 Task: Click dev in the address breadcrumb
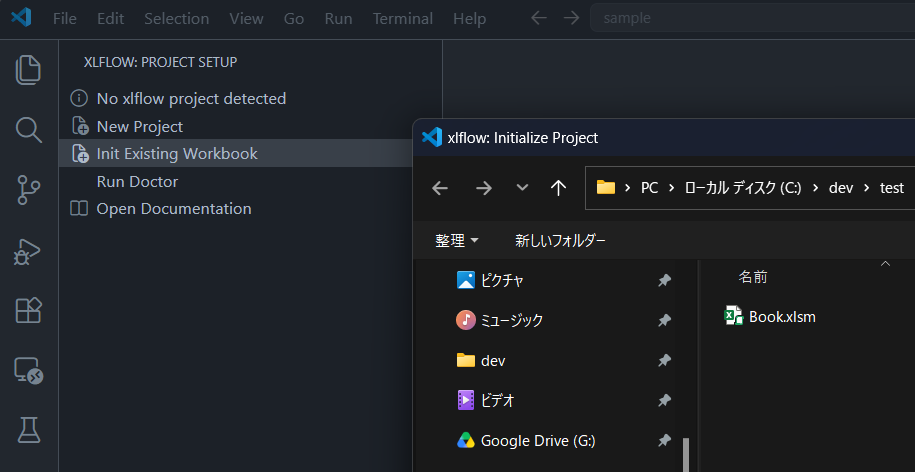(x=841, y=188)
